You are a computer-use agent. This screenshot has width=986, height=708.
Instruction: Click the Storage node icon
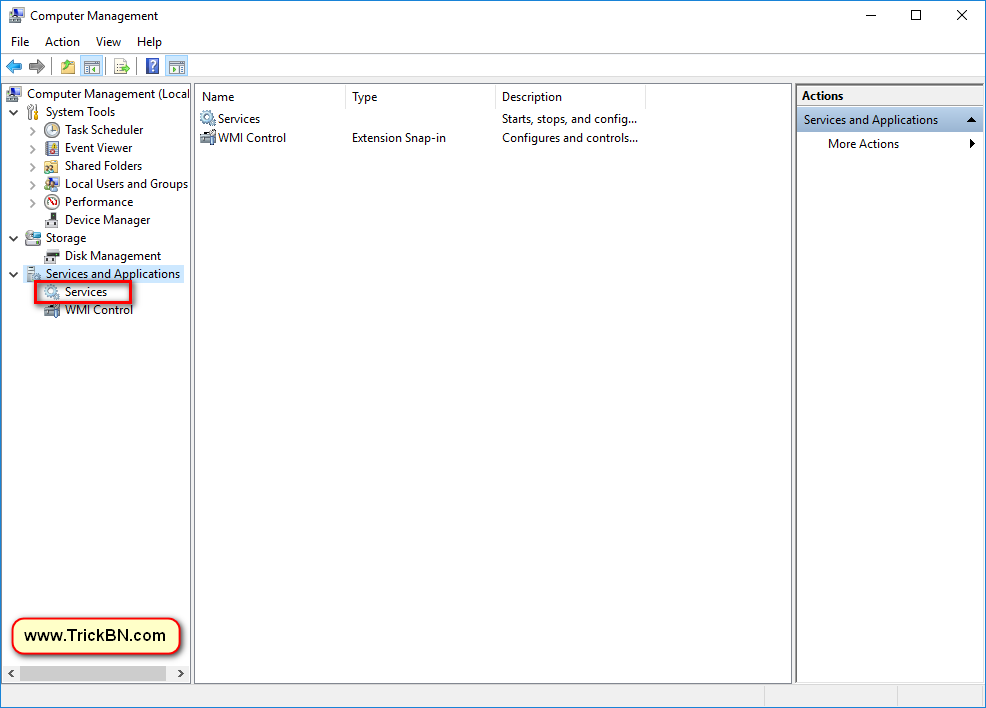click(33, 238)
